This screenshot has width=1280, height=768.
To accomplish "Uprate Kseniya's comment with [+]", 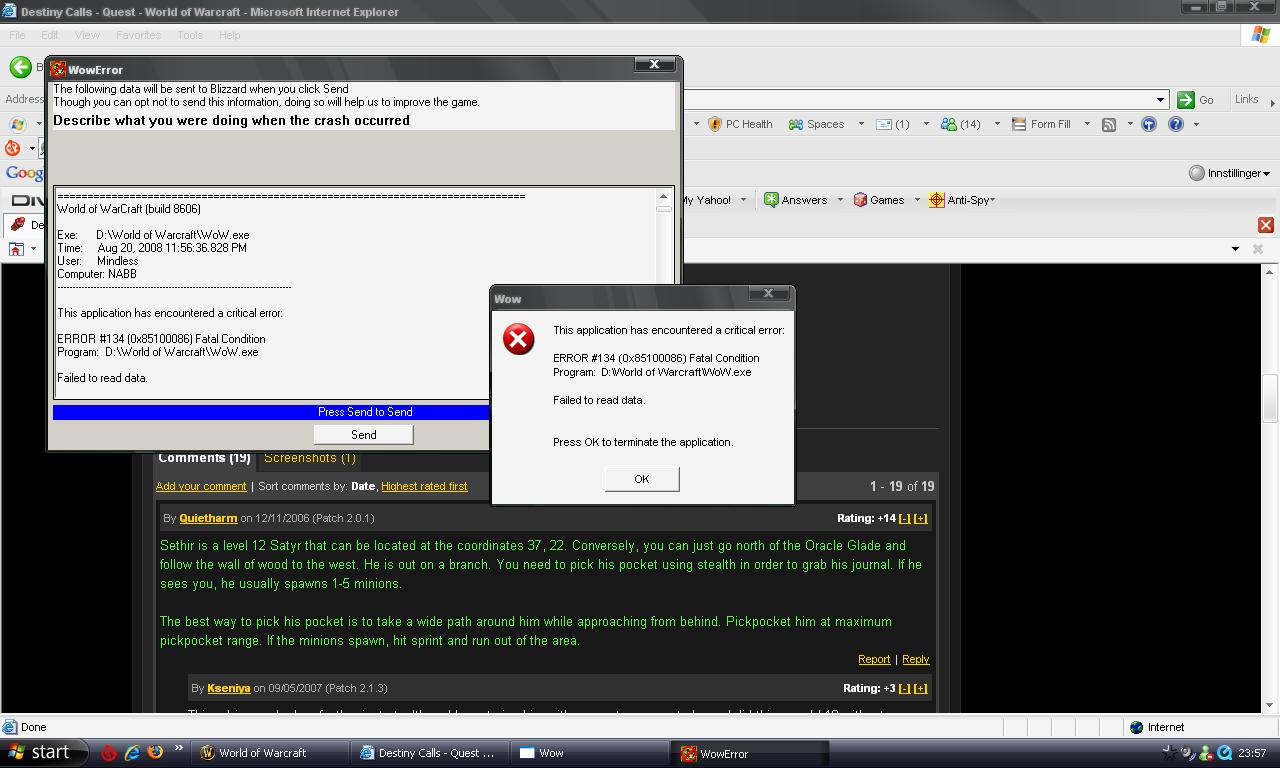I will (x=921, y=688).
